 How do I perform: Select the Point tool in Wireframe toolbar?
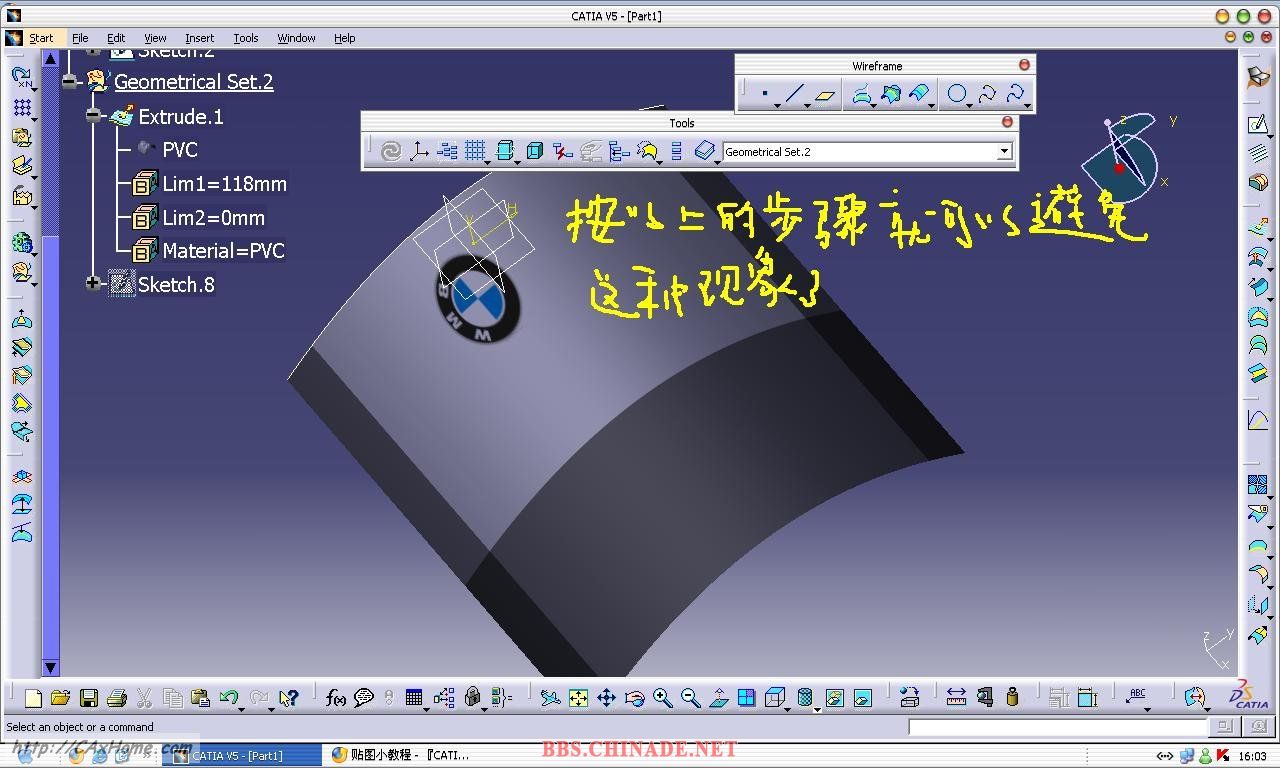[x=764, y=94]
